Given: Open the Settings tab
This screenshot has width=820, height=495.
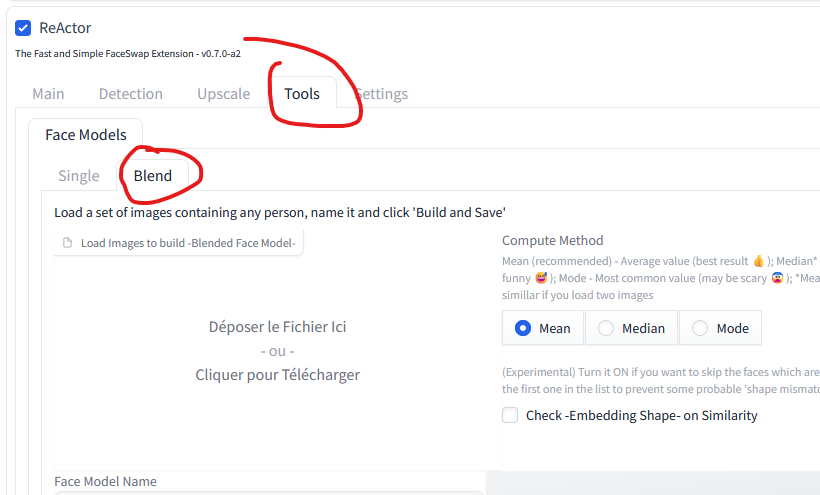Looking at the screenshot, I should point(381,94).
